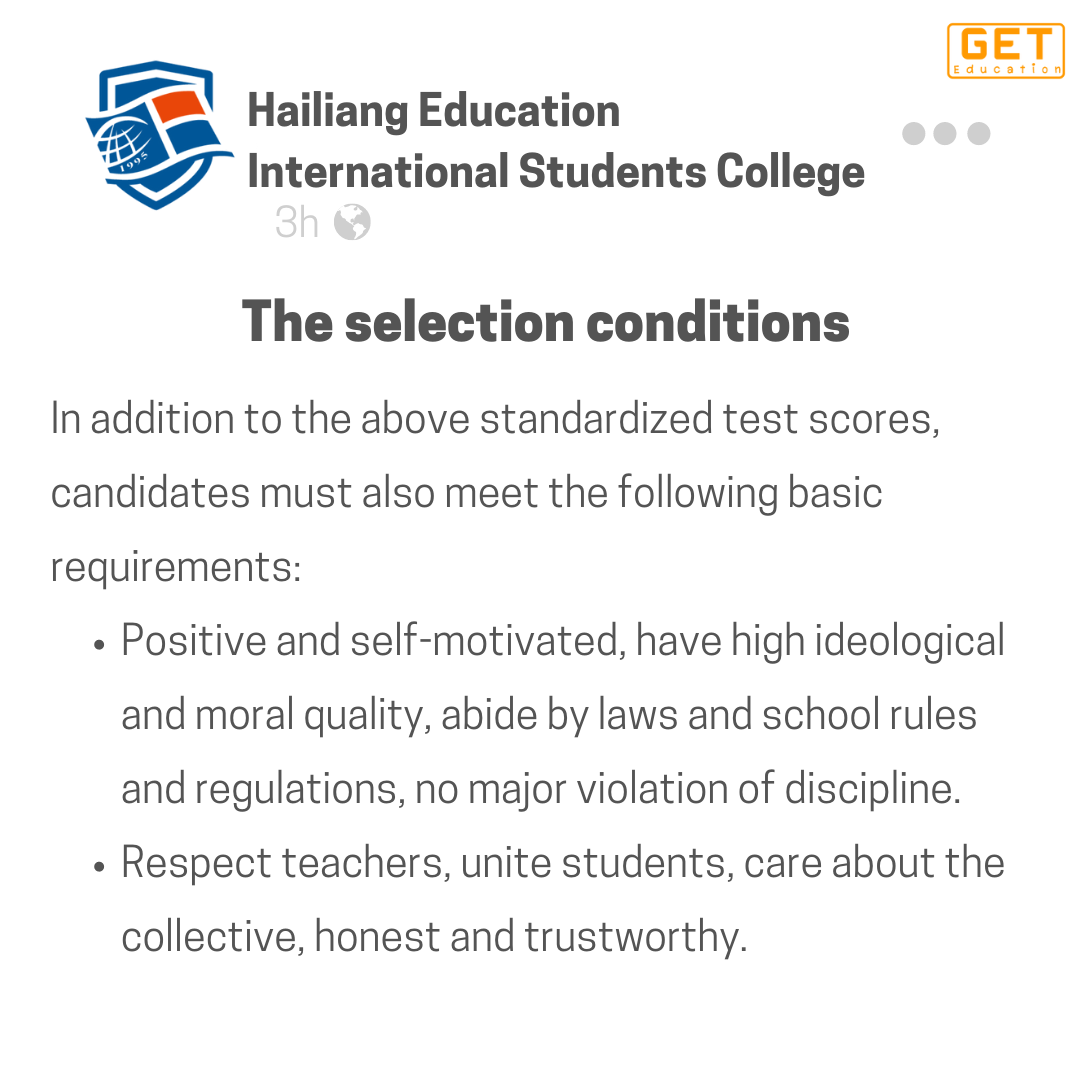Click "The selection conditions" heading

546,322
